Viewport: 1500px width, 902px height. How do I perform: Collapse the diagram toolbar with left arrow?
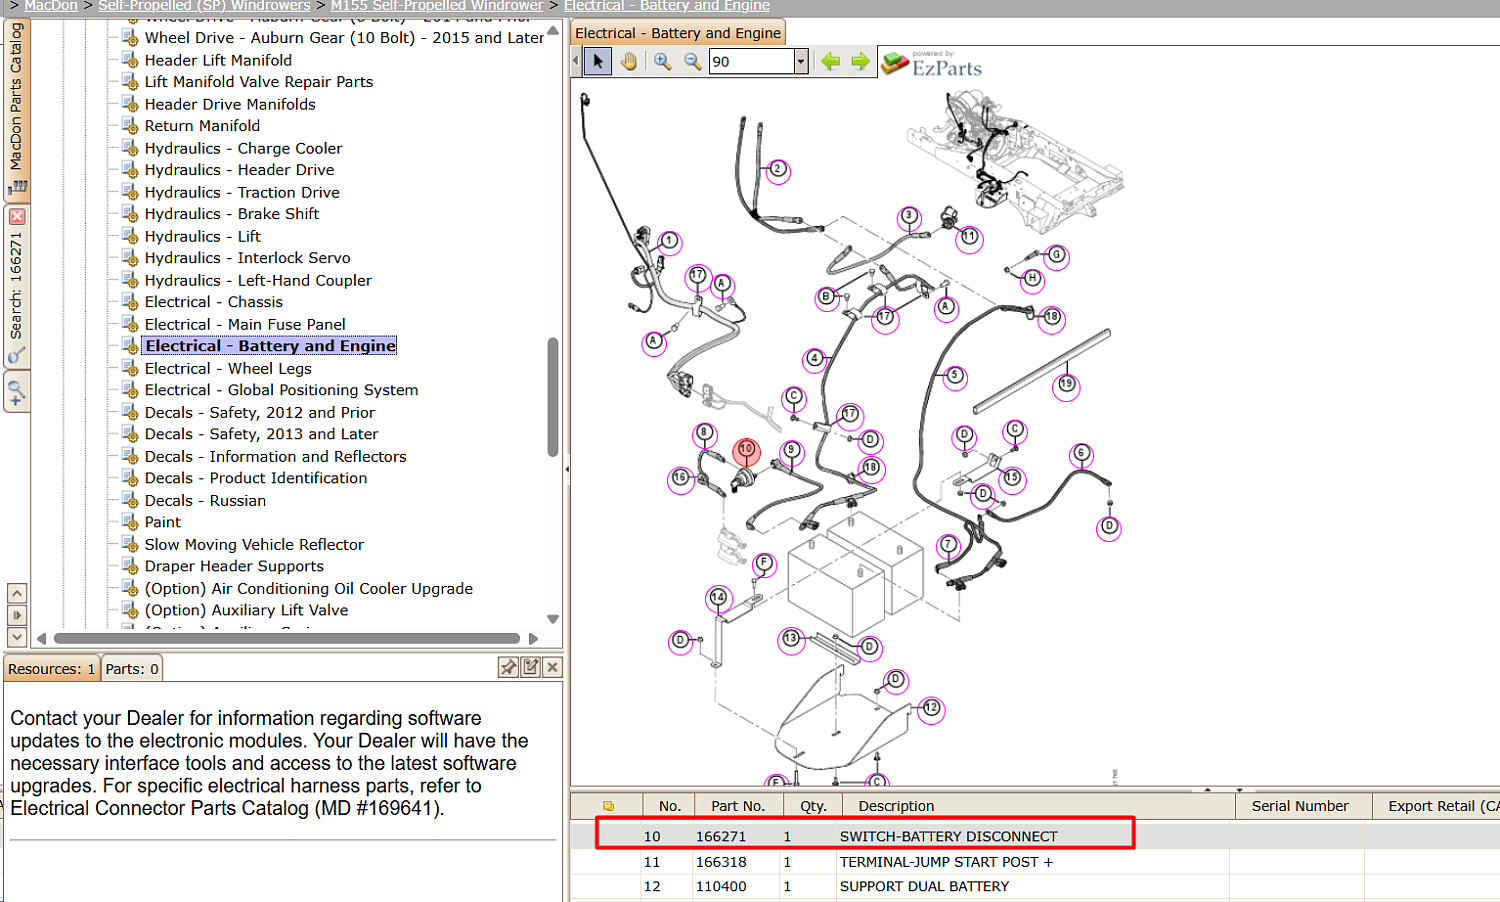(x=576, y=61)
